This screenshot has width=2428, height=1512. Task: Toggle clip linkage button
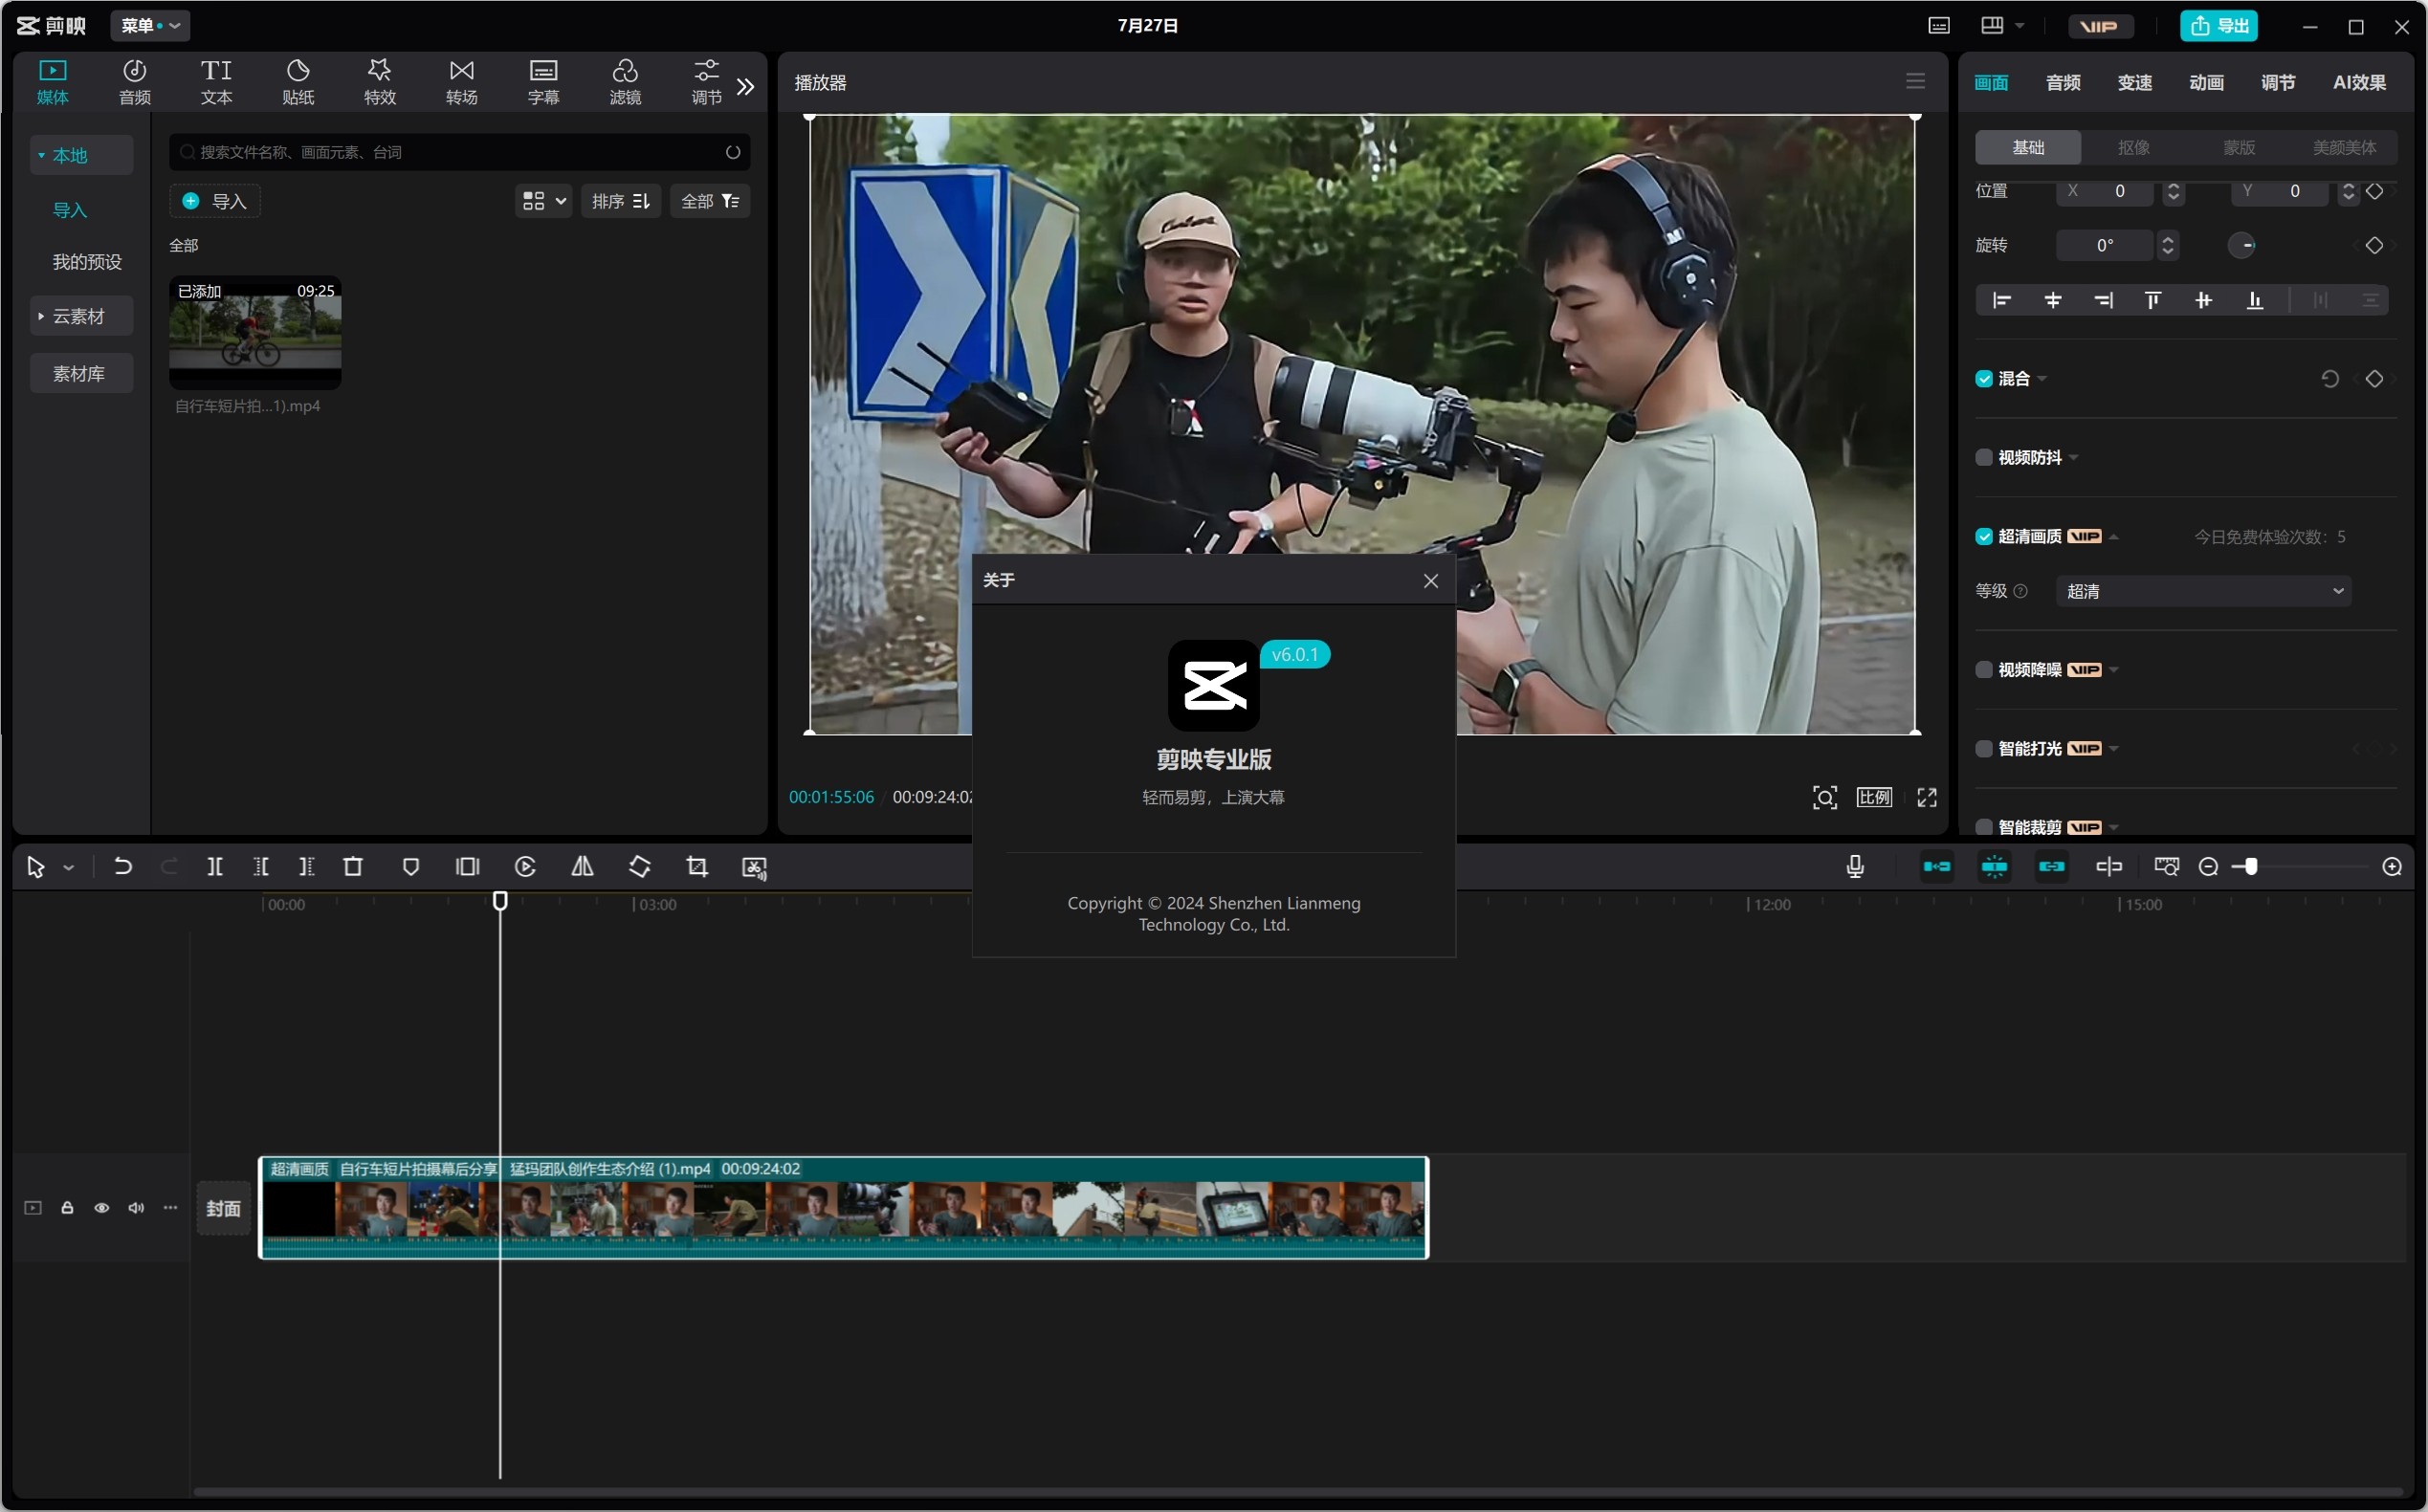pyautogui.click(x=2052, y=867)
